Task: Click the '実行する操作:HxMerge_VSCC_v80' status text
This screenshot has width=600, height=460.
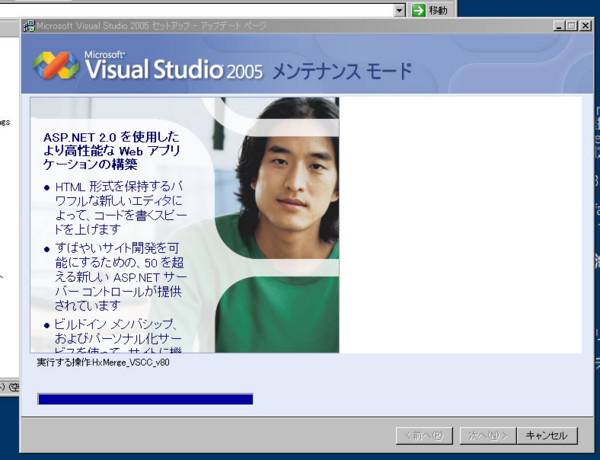Action: 103,362
